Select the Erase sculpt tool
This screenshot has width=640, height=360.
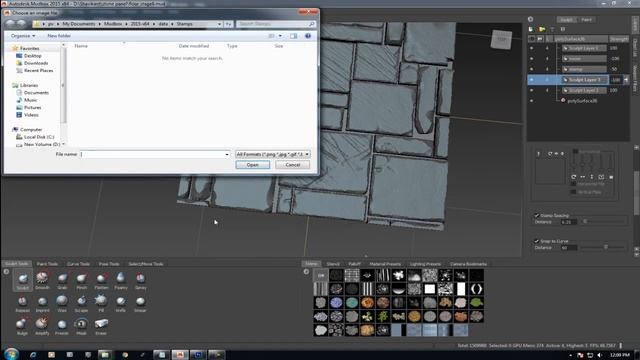click(x=101, y=326)
